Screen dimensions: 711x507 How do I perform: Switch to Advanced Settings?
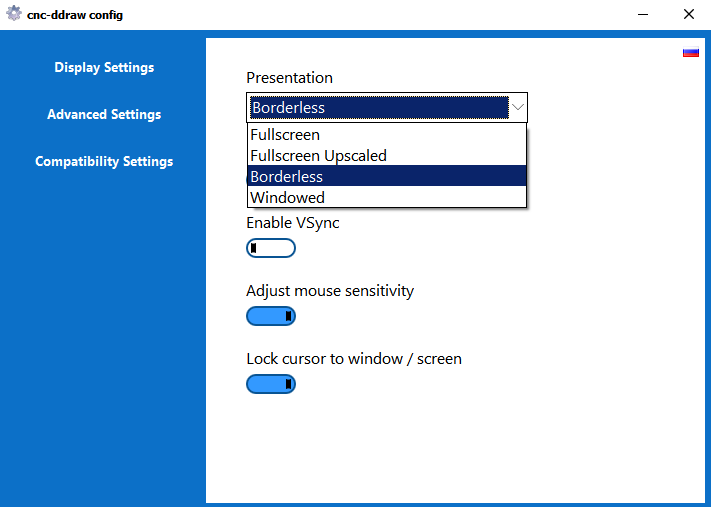coord(104,114)
